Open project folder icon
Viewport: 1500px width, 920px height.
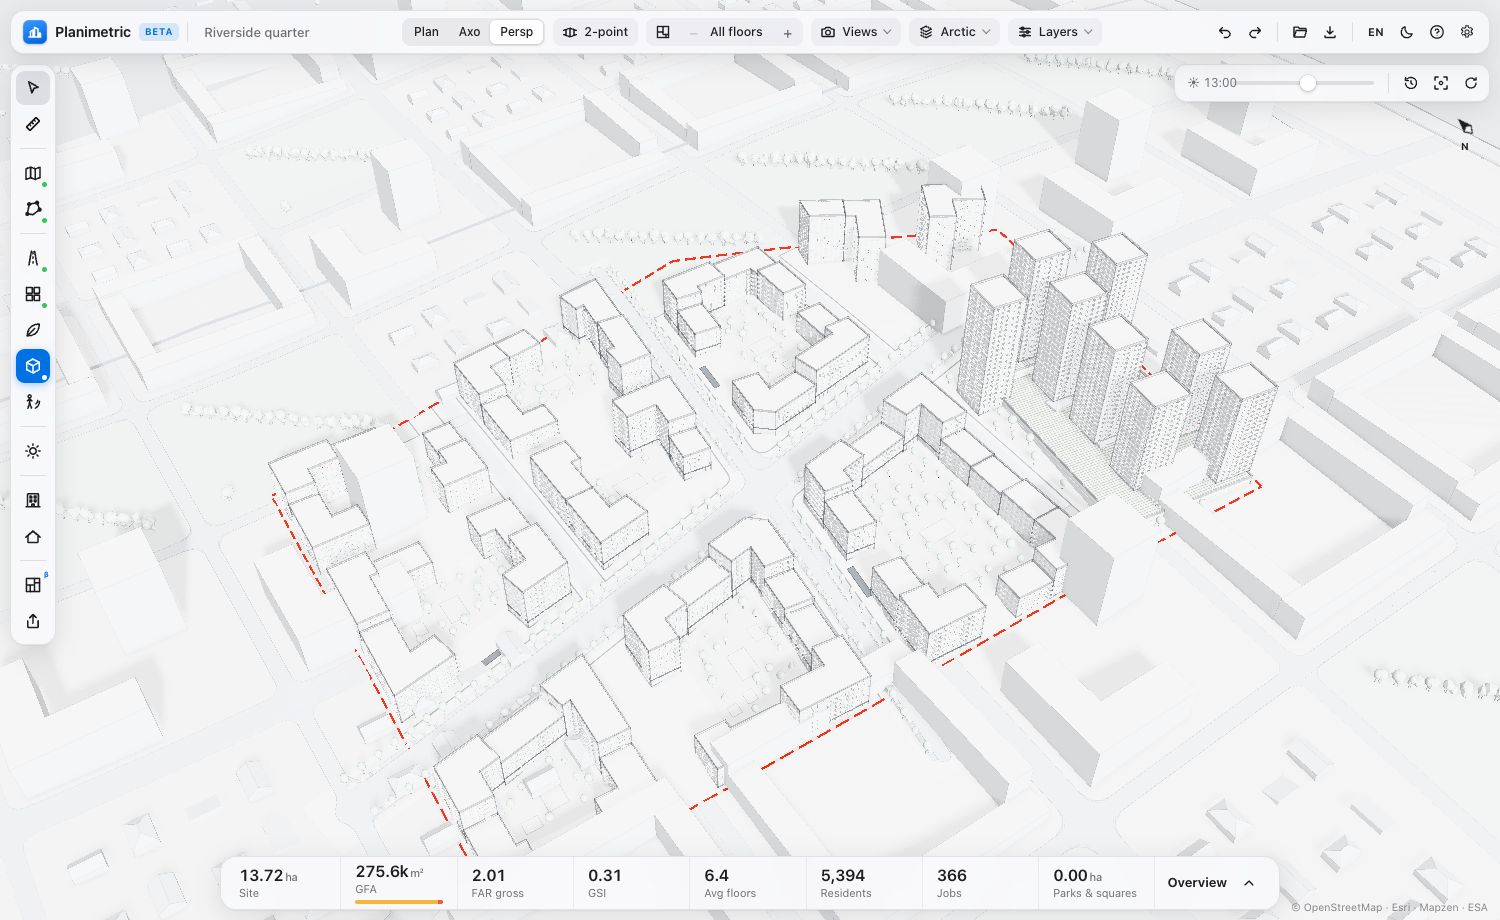pyautogui.click(x=1300, y=32)
